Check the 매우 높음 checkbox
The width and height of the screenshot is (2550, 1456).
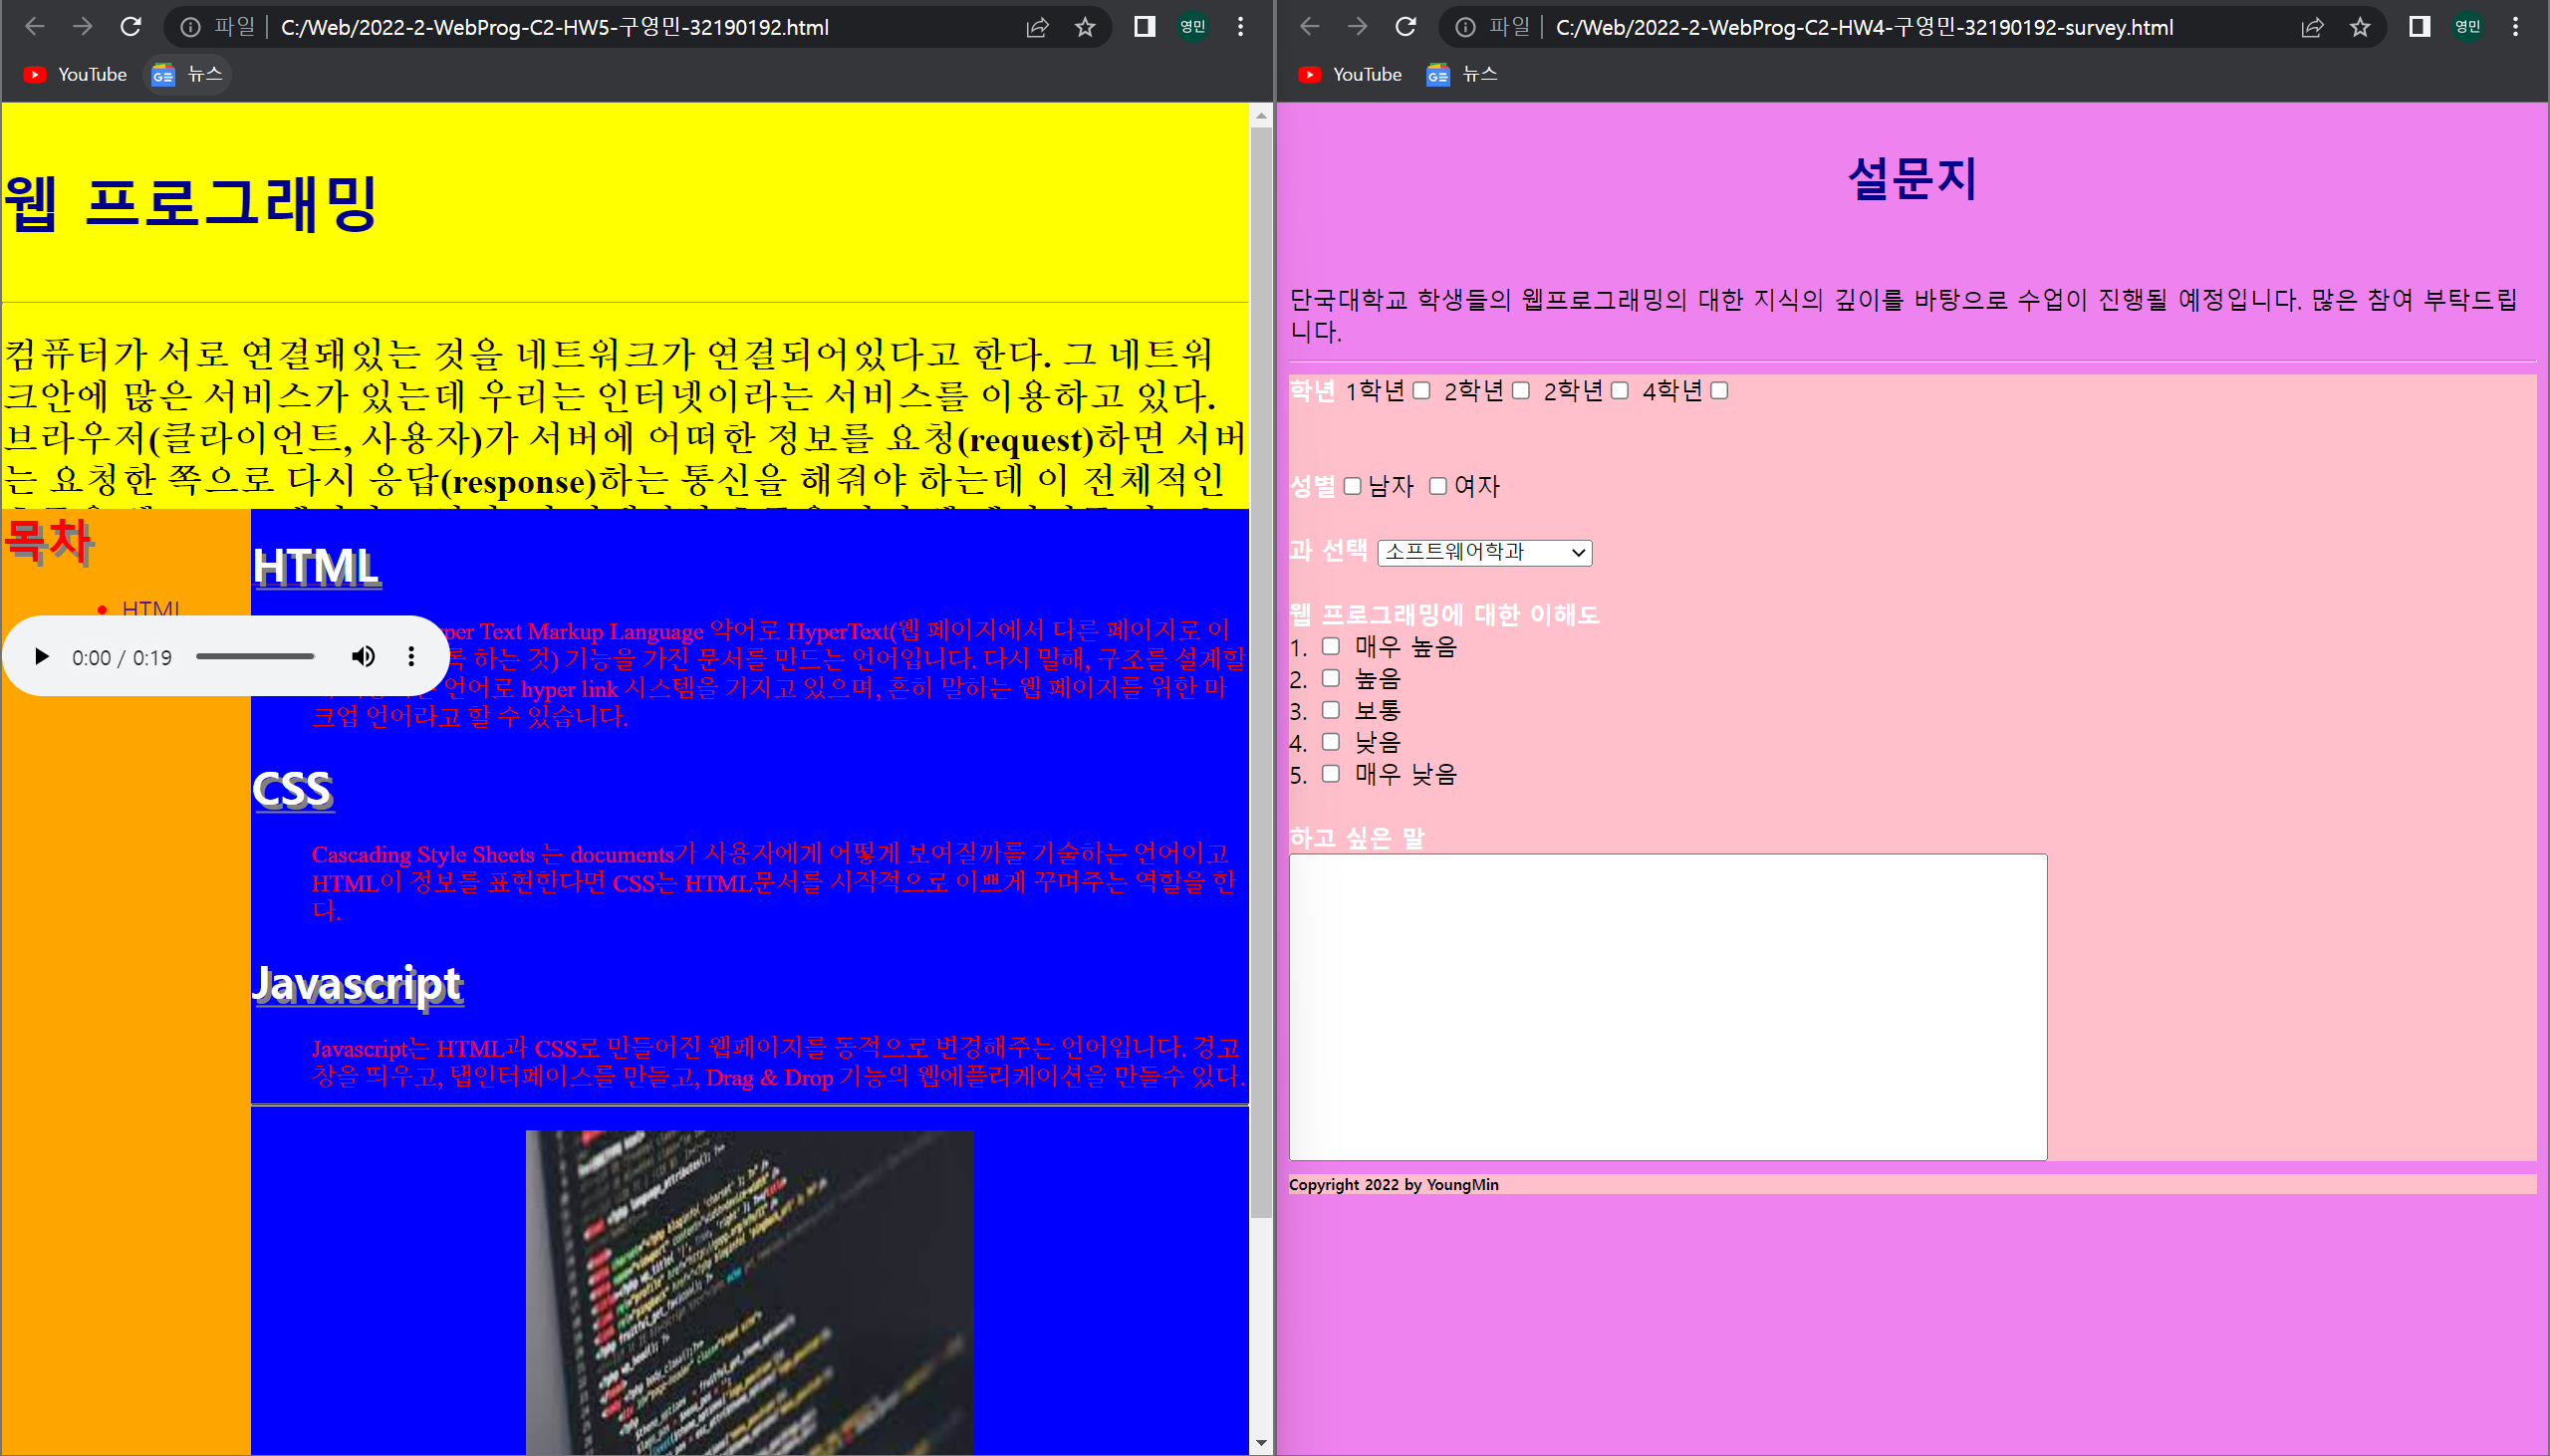point(1331,646)
